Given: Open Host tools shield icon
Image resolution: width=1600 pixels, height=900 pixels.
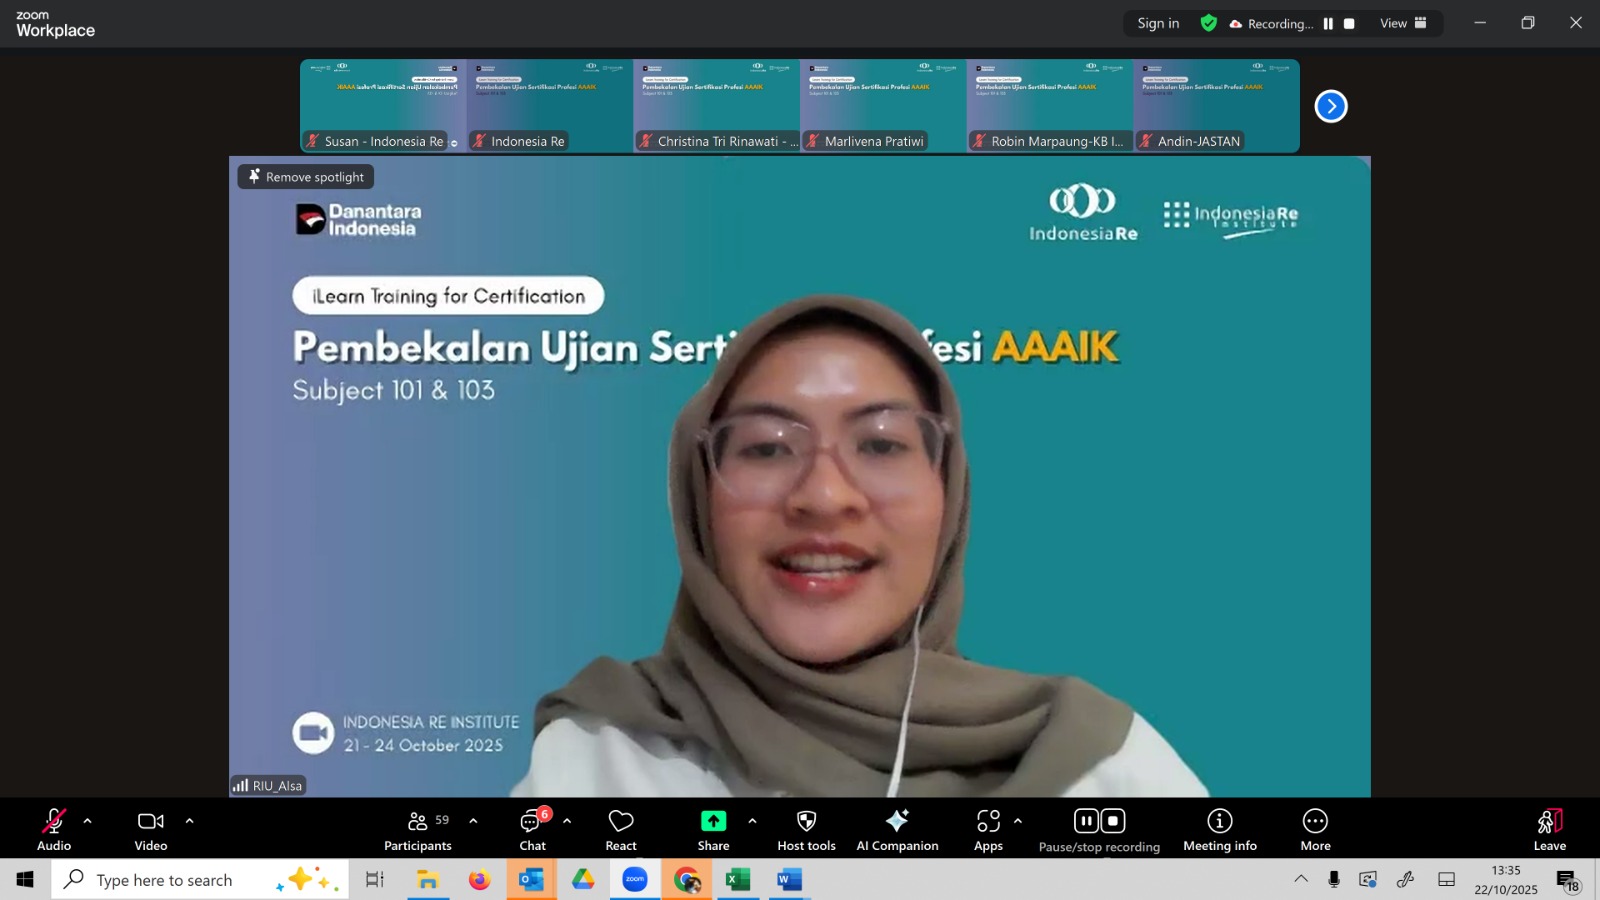Looking at the screenshot, I should point(806,830).
